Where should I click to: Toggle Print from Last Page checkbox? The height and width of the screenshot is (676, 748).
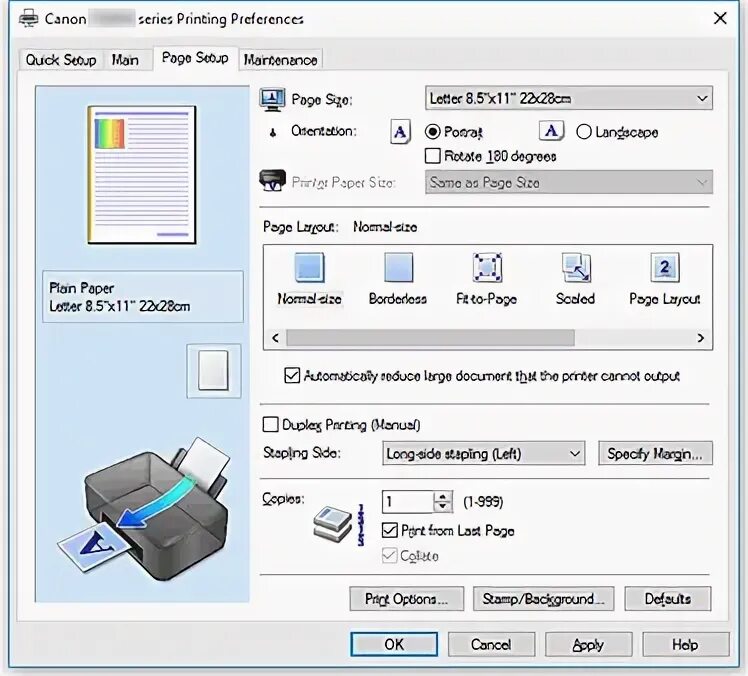[390, 530]
